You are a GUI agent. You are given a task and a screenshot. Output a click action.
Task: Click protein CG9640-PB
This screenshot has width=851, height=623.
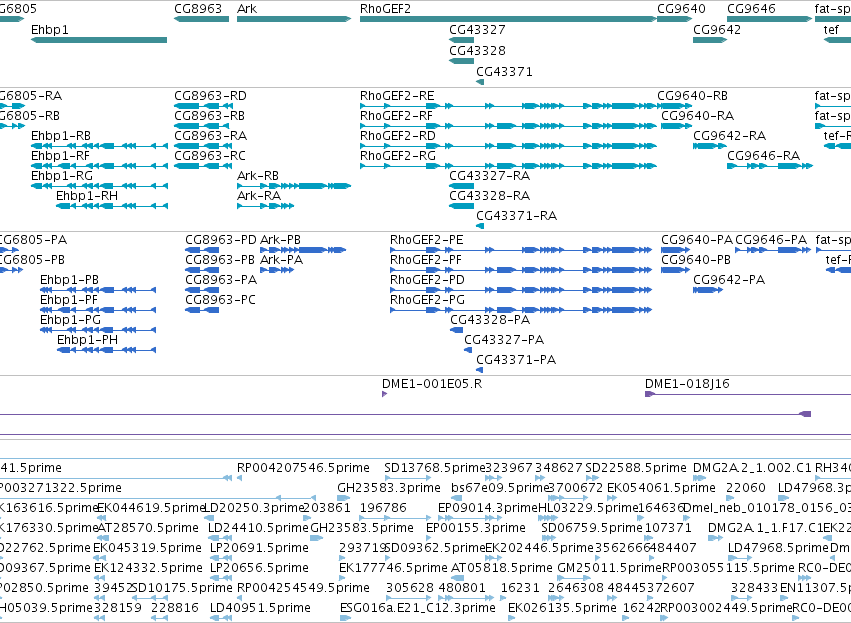675,270
